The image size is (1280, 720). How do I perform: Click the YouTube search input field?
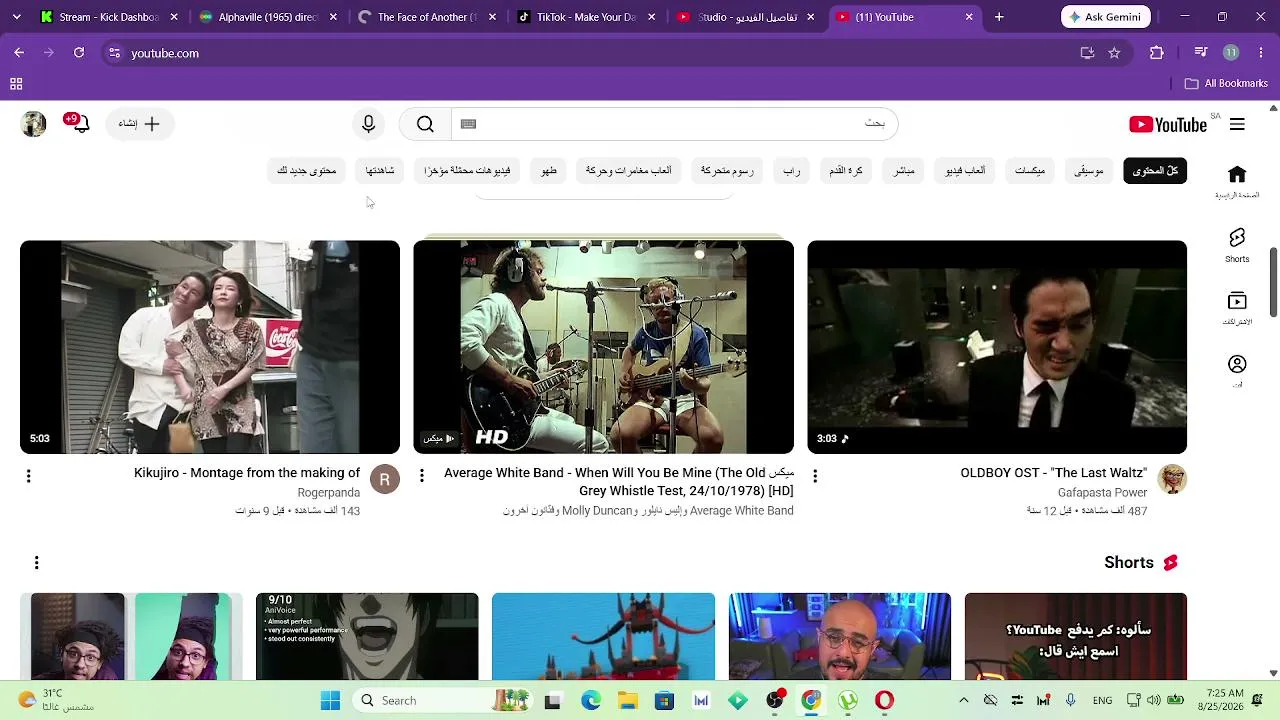coord(675,124)
